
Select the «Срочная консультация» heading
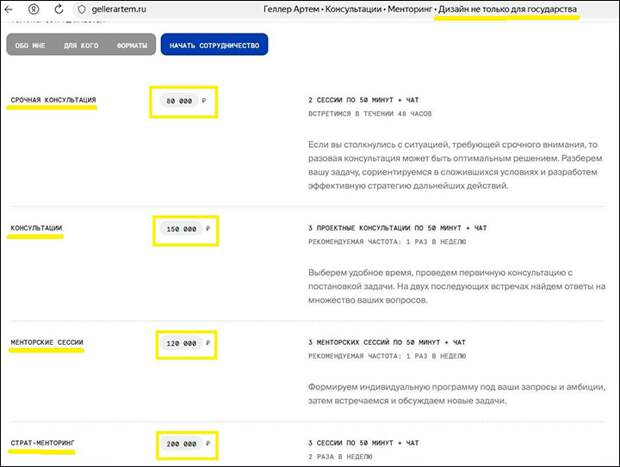click(53, 100)
